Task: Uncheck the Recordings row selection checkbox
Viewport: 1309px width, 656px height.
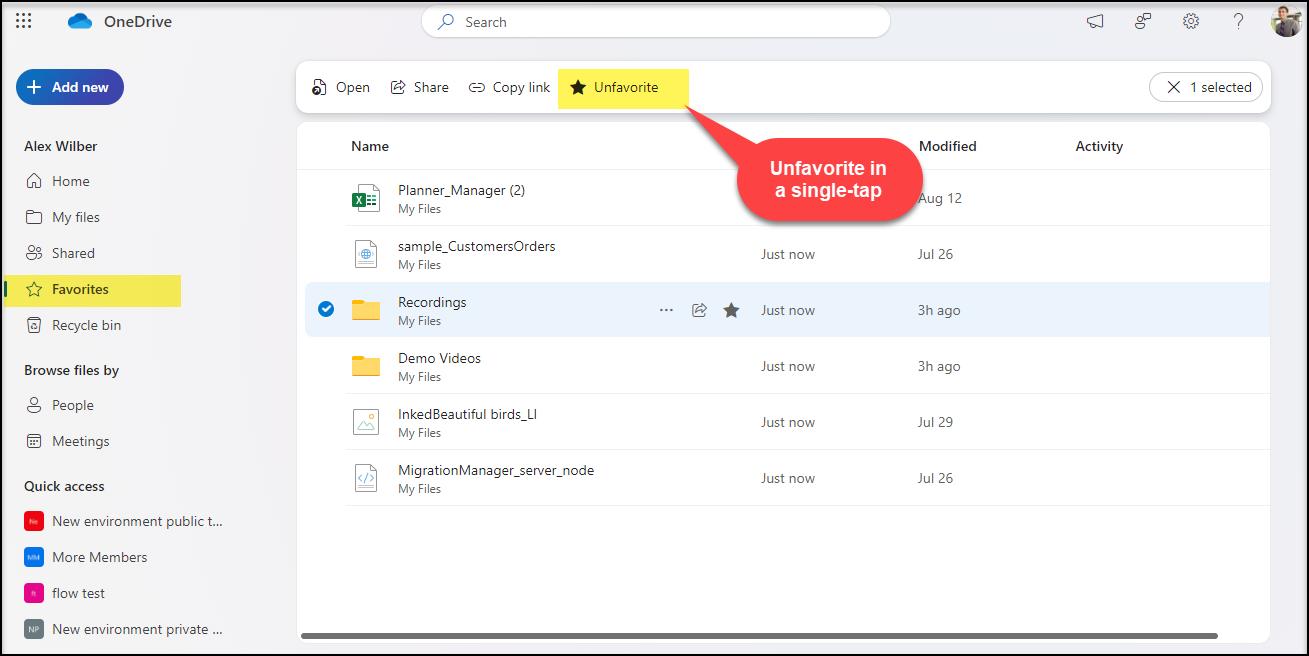Action: (326, 310)
